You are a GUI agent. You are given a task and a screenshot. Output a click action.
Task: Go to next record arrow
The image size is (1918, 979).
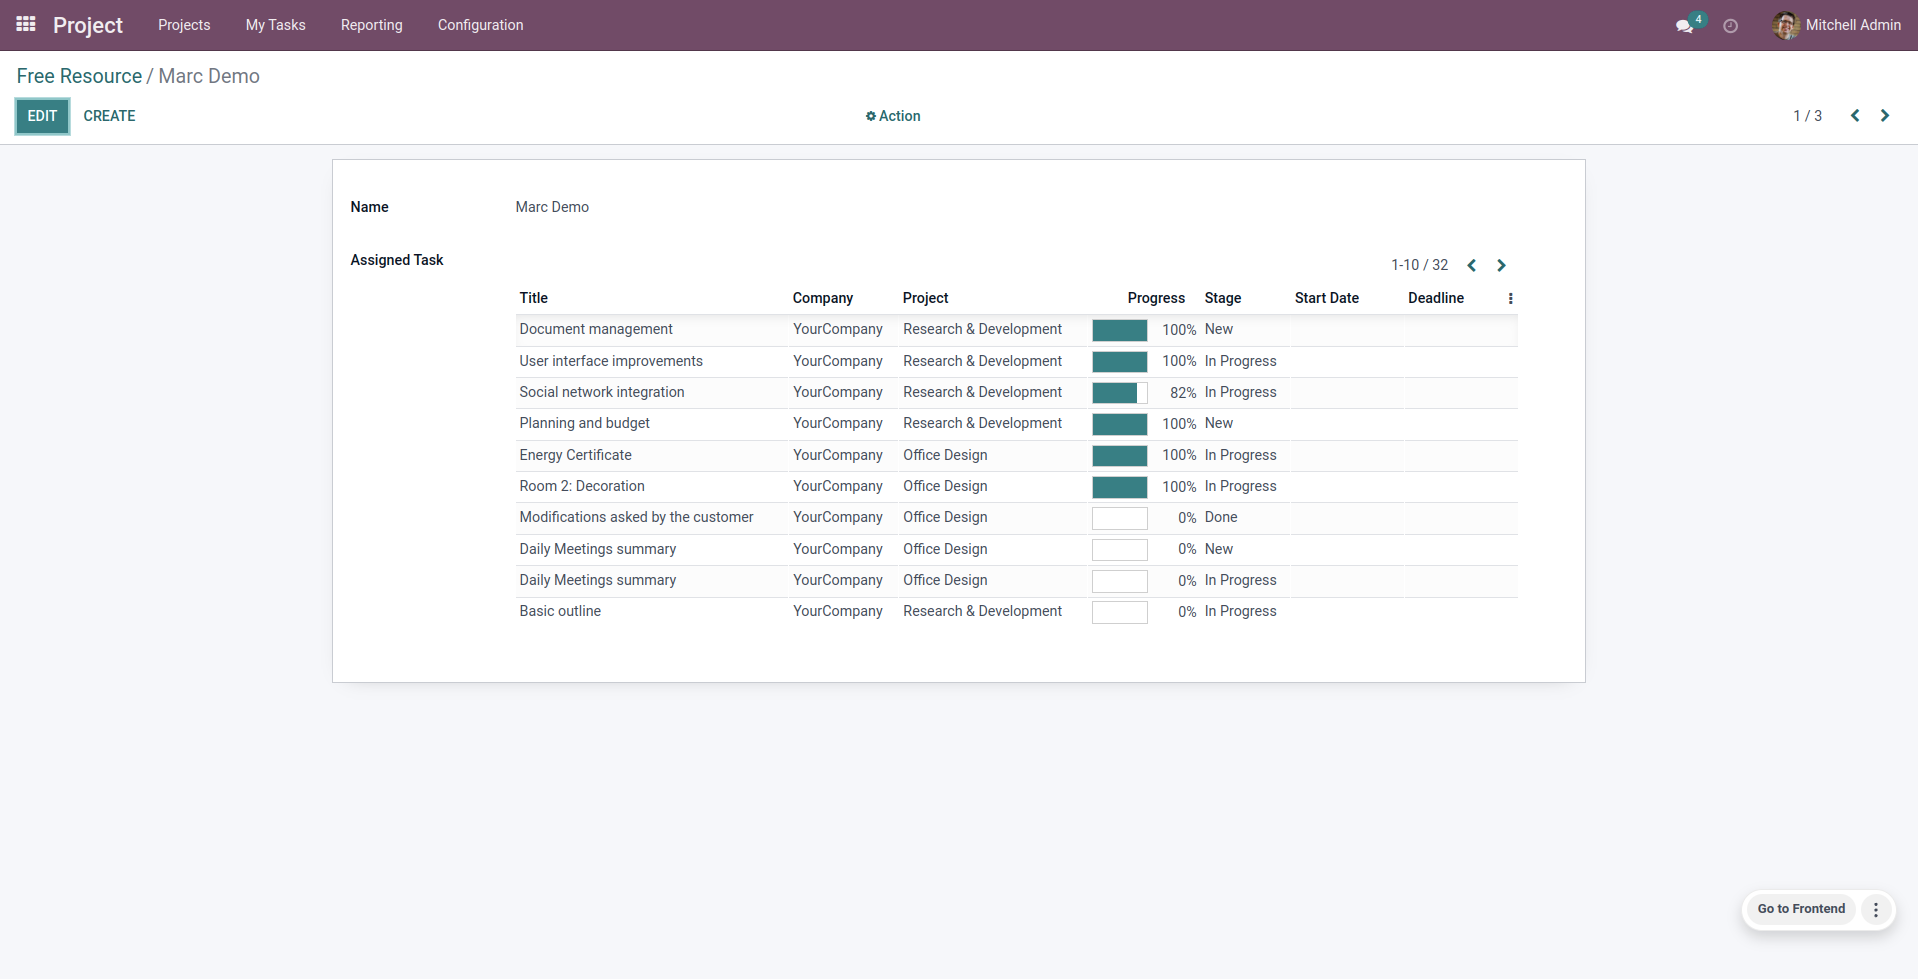point(1884,116)
